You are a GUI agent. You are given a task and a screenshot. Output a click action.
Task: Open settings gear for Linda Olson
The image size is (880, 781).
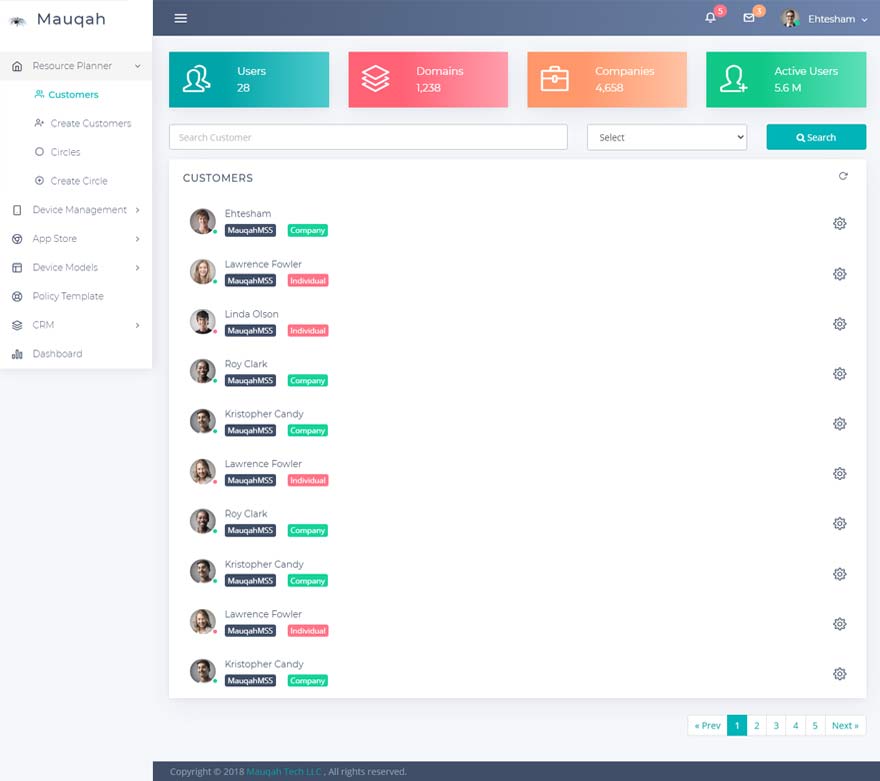coord(840,323)
